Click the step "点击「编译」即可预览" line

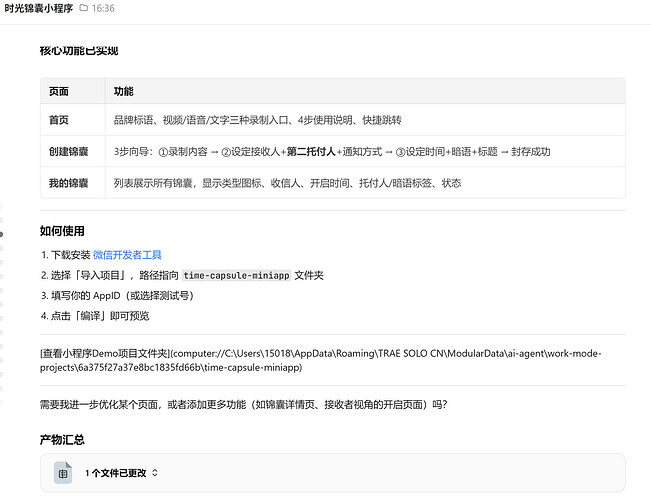coord(95,316)
